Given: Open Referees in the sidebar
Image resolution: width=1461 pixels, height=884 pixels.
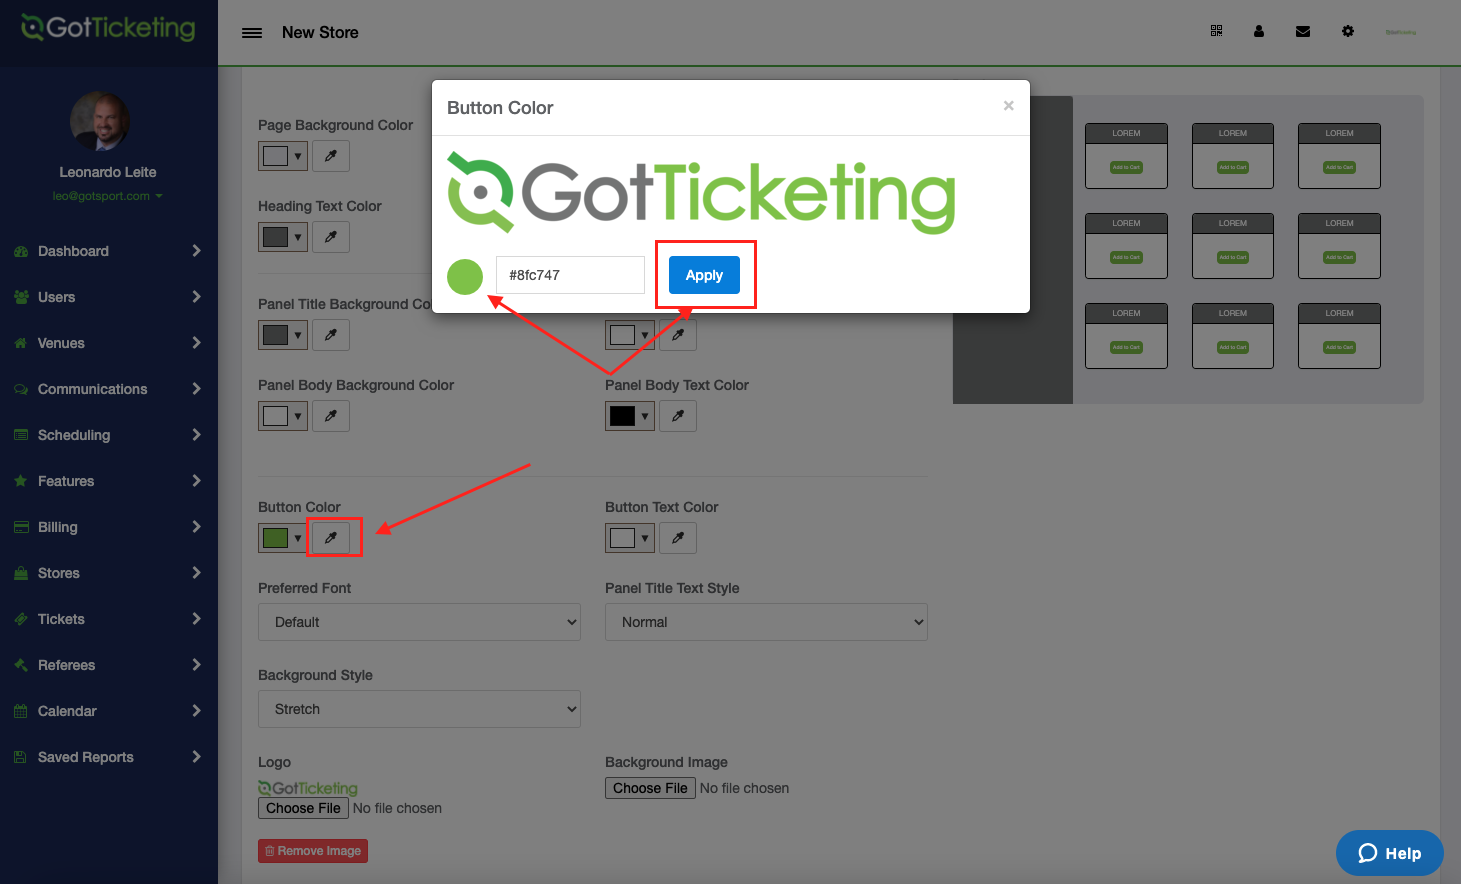Looking at the screenshot, I should [108, 665].
